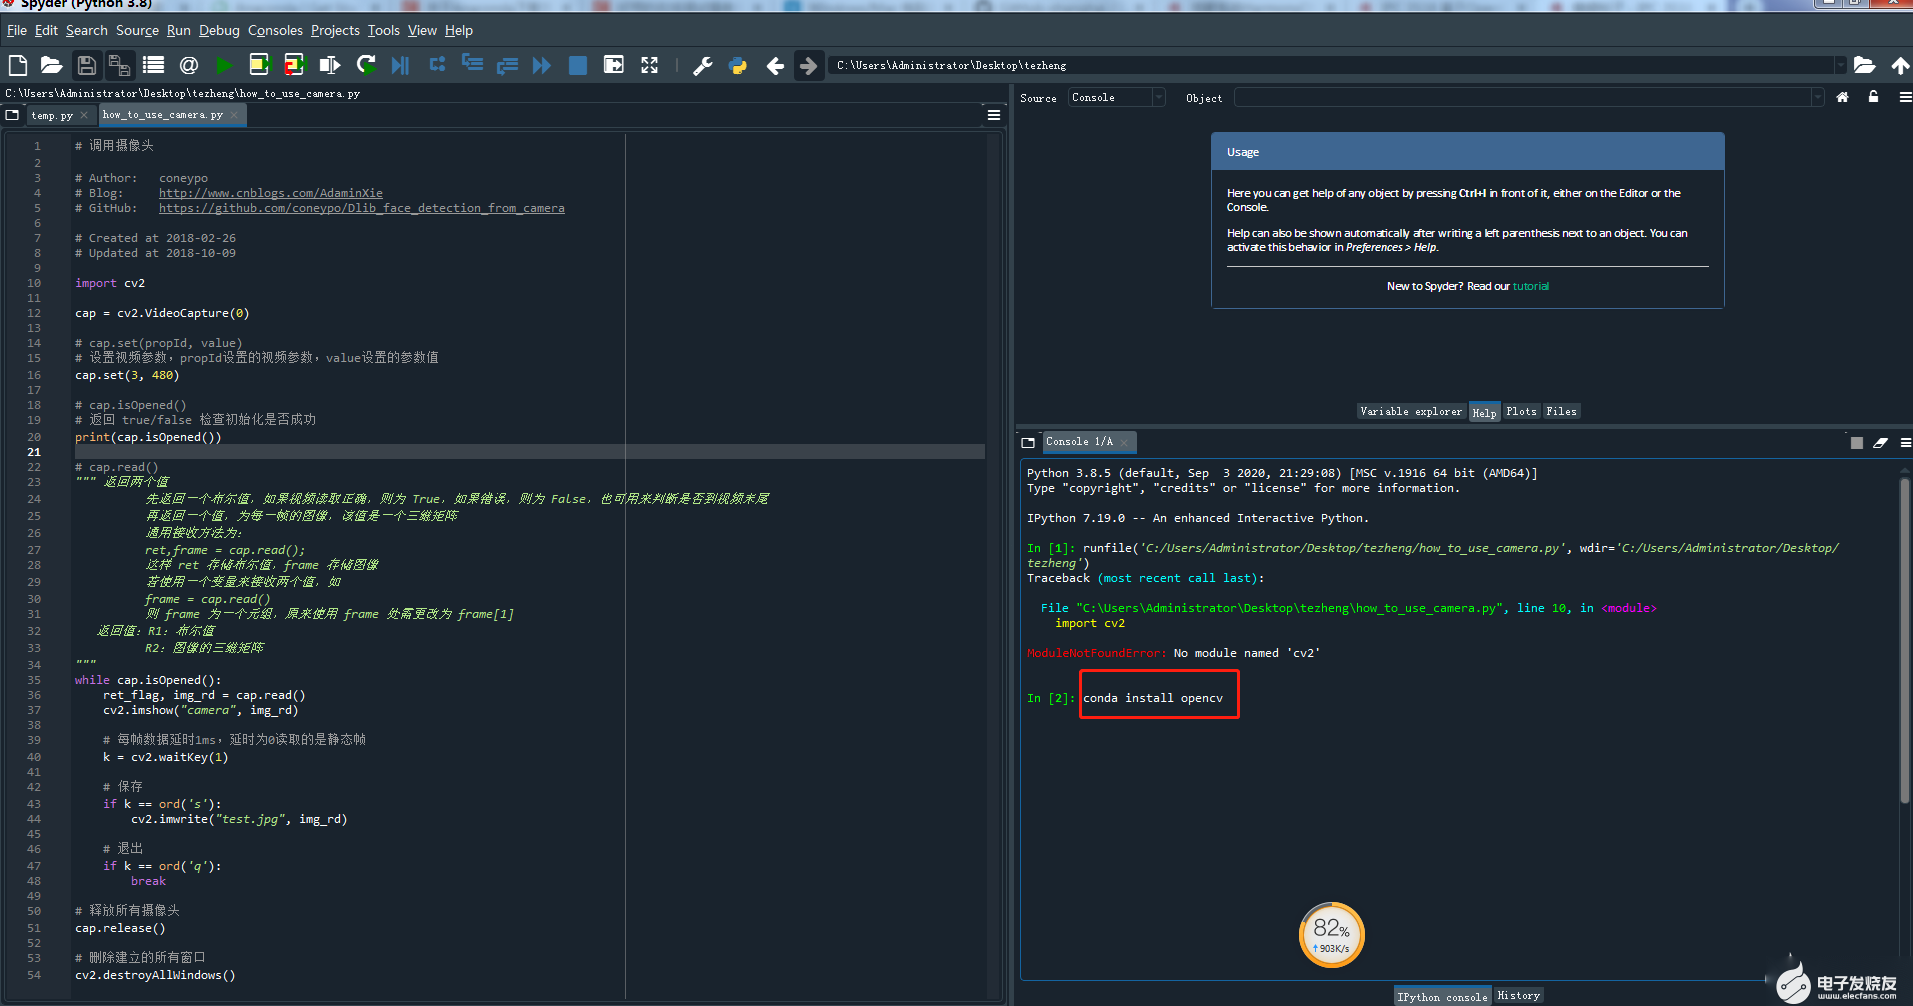Open the Projects menu
The height and width of the screenshot is (1006, 1913).
click(335, 31)
